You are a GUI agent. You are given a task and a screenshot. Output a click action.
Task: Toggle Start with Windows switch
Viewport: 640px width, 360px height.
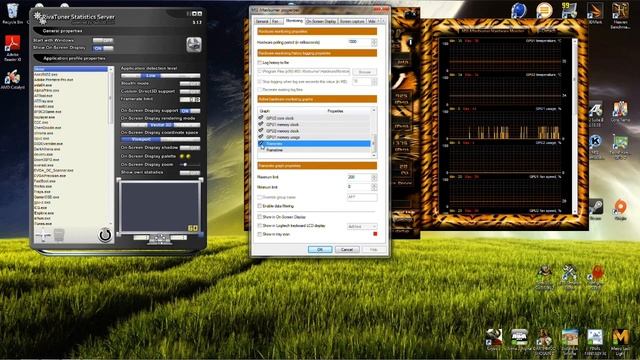click(x=103, y=40)
